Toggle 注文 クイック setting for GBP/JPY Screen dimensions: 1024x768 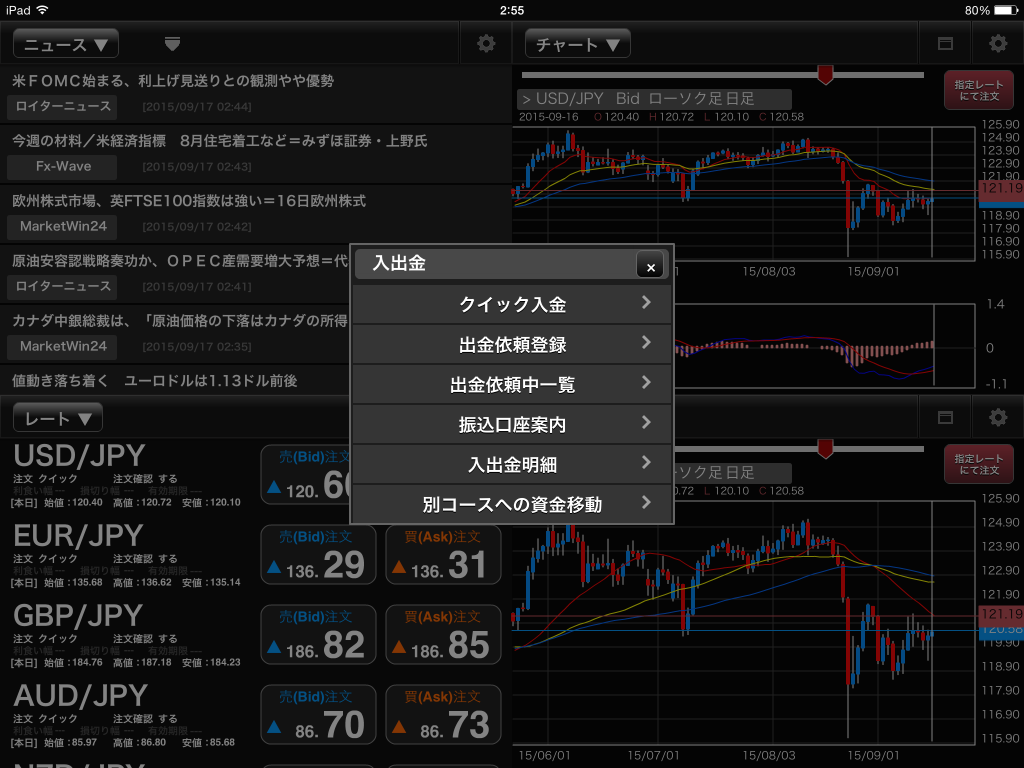click(x=45, y=639)
